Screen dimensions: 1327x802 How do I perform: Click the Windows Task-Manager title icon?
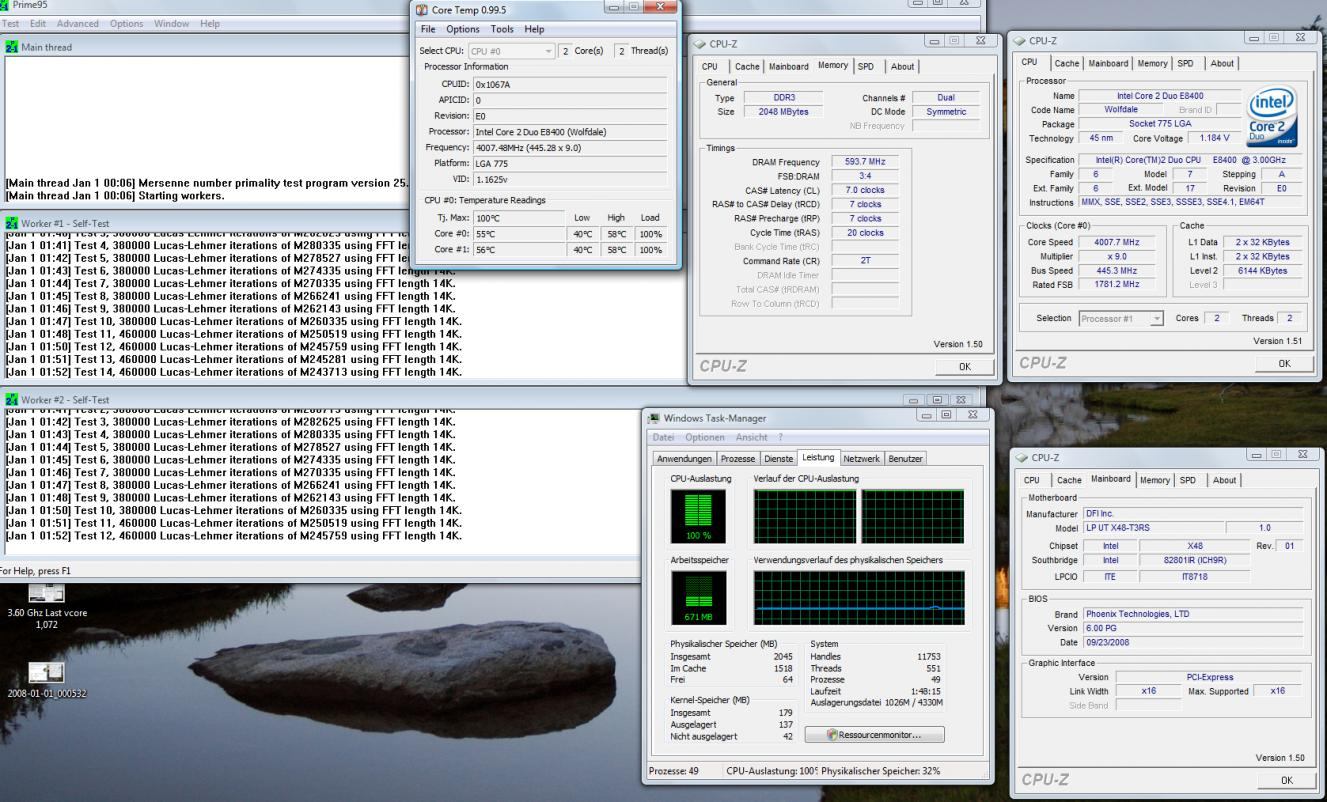[x=654, y=417]
